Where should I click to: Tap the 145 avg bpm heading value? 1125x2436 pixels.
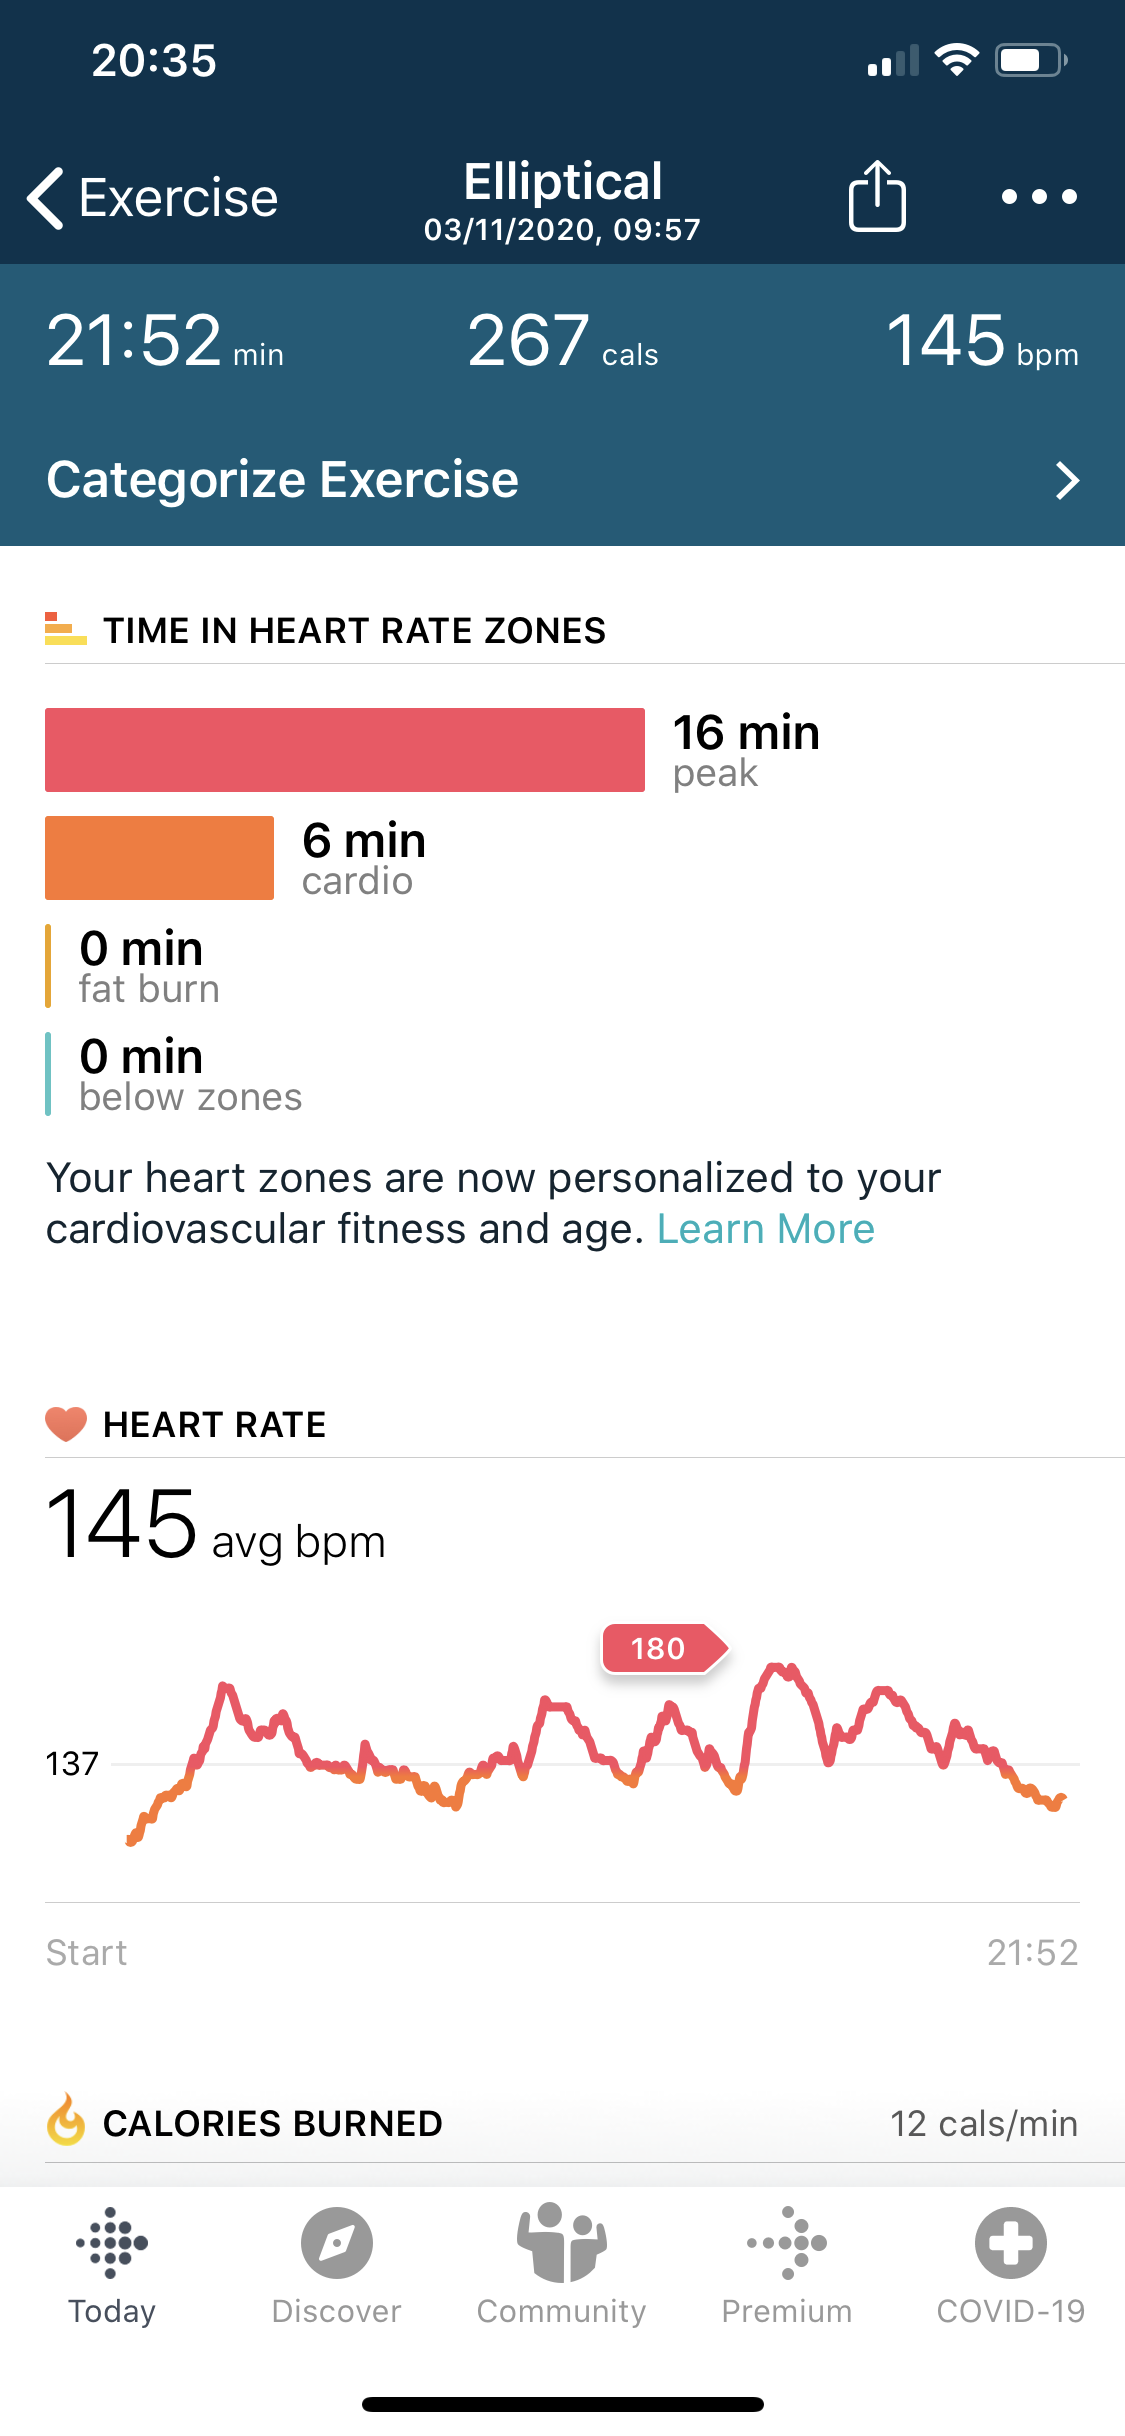click(122, 1525)
